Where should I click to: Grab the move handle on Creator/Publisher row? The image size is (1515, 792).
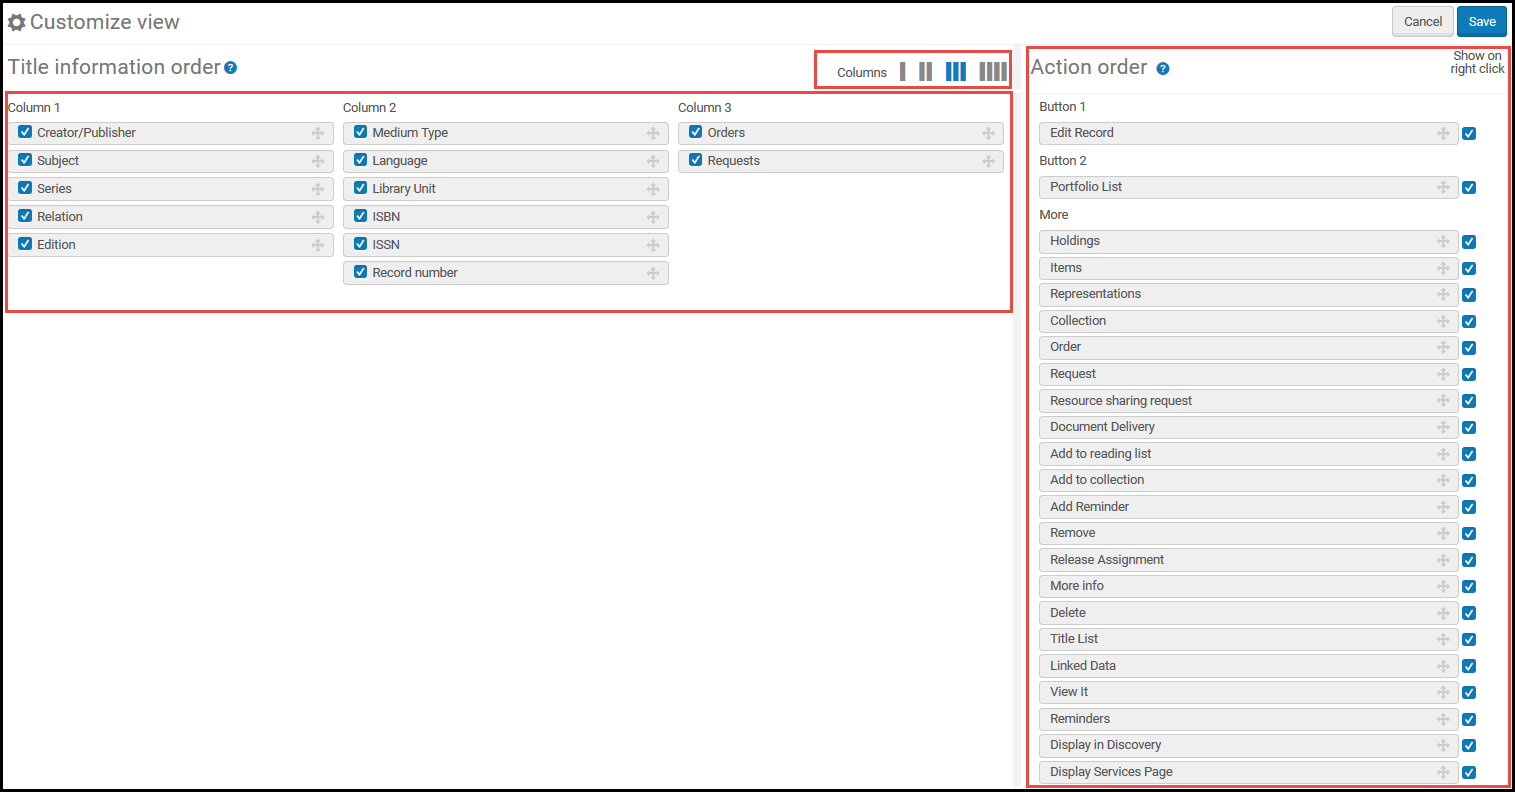(x=318, y=133)
